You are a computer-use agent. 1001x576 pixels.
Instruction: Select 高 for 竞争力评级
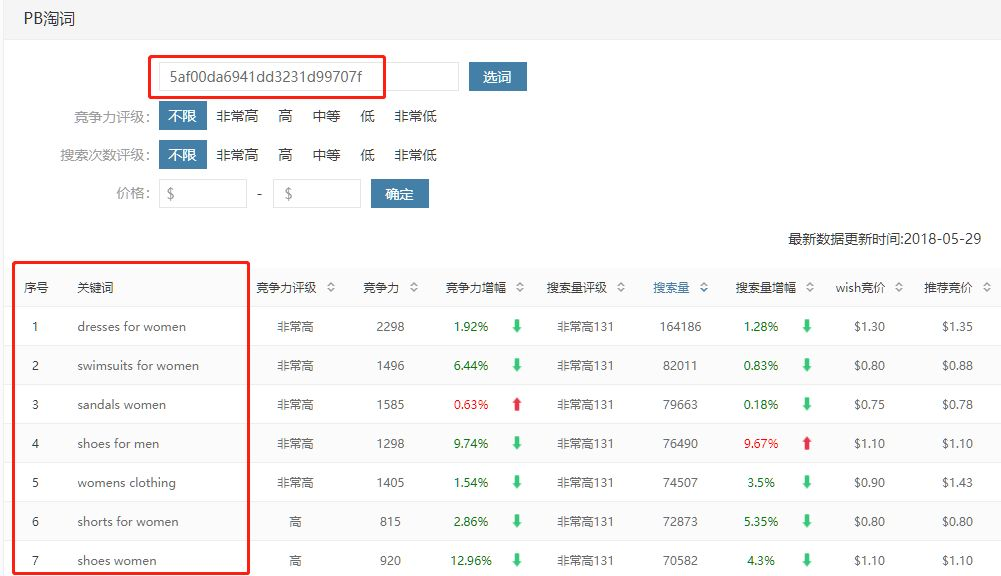285,116
